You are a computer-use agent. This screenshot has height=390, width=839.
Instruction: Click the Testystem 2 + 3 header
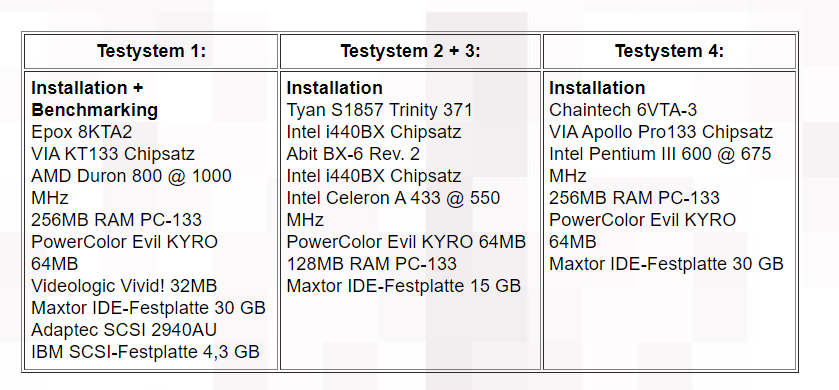click(410, 51)
